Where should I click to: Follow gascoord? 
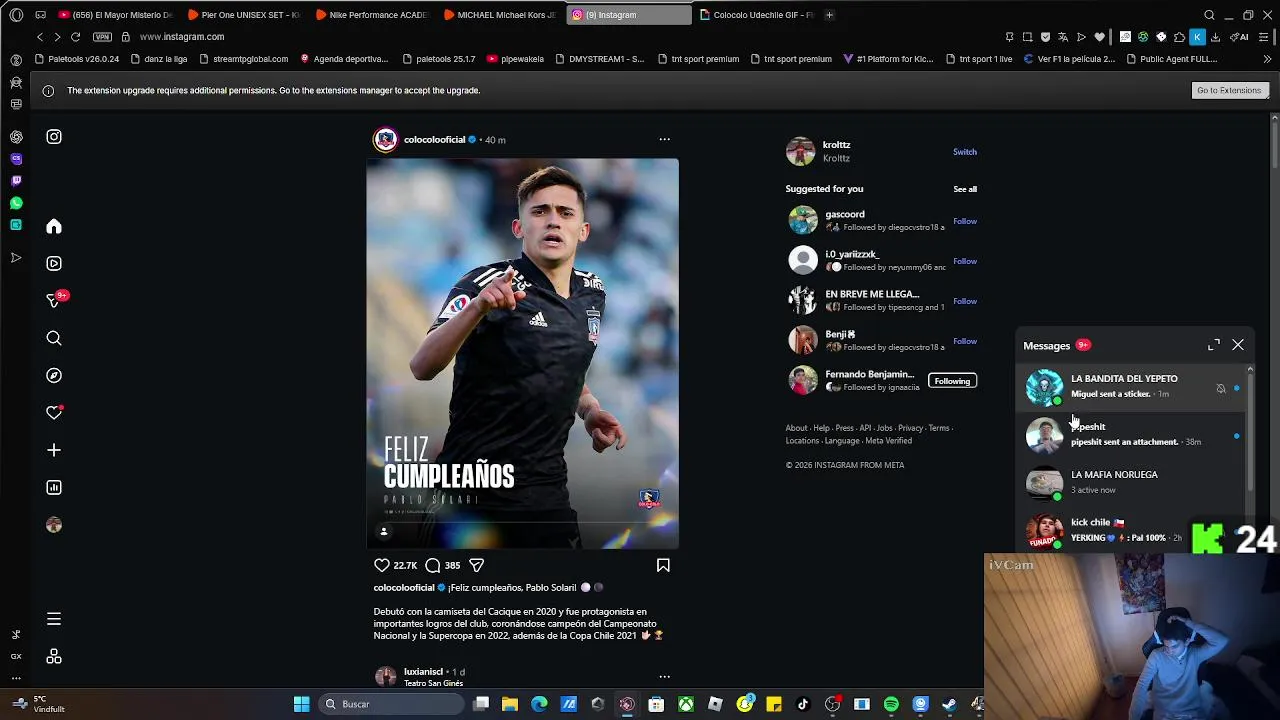(965, 221)
